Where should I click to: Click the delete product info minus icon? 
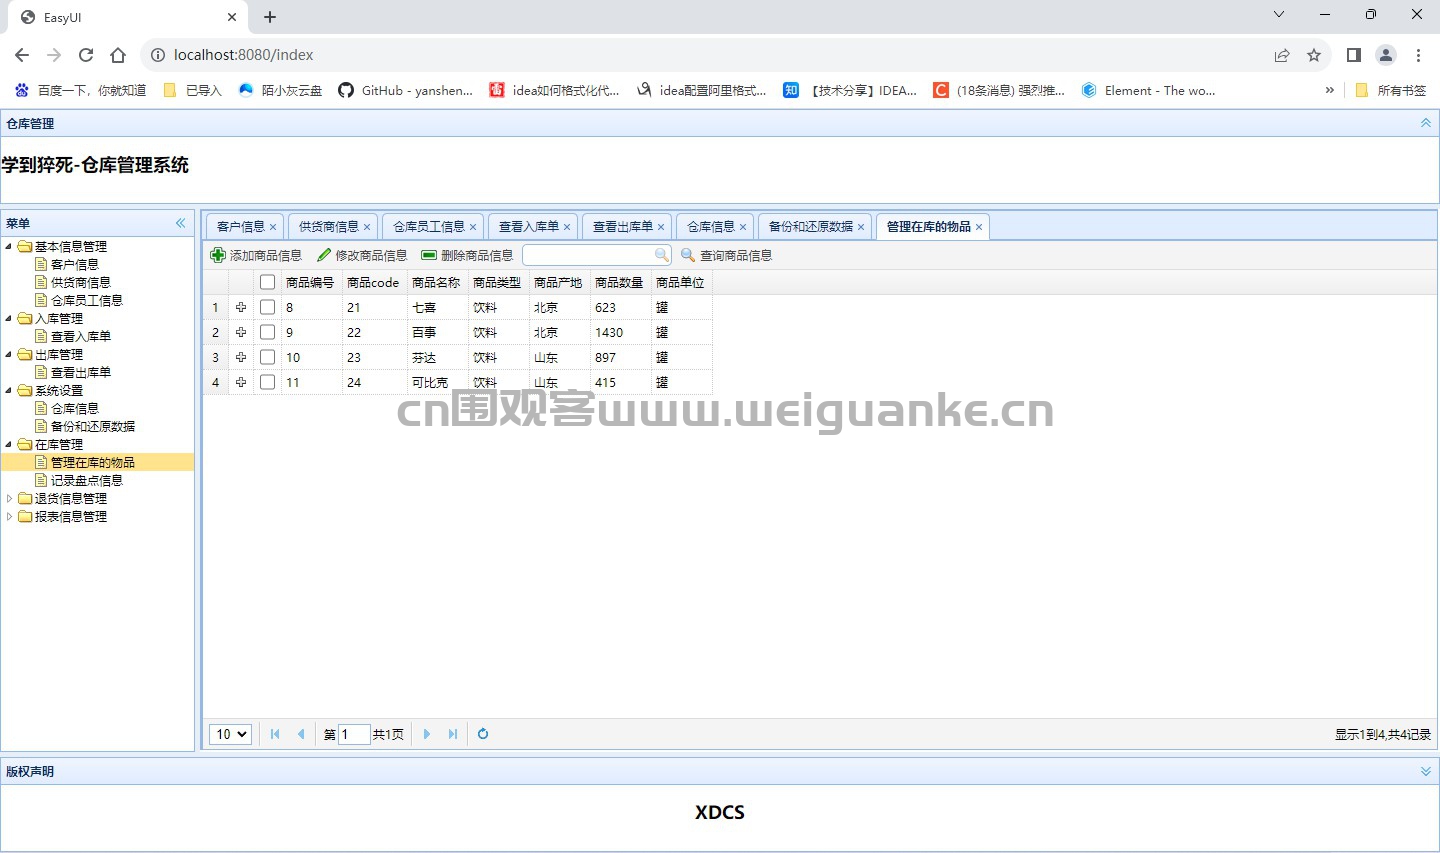[429, 255]
